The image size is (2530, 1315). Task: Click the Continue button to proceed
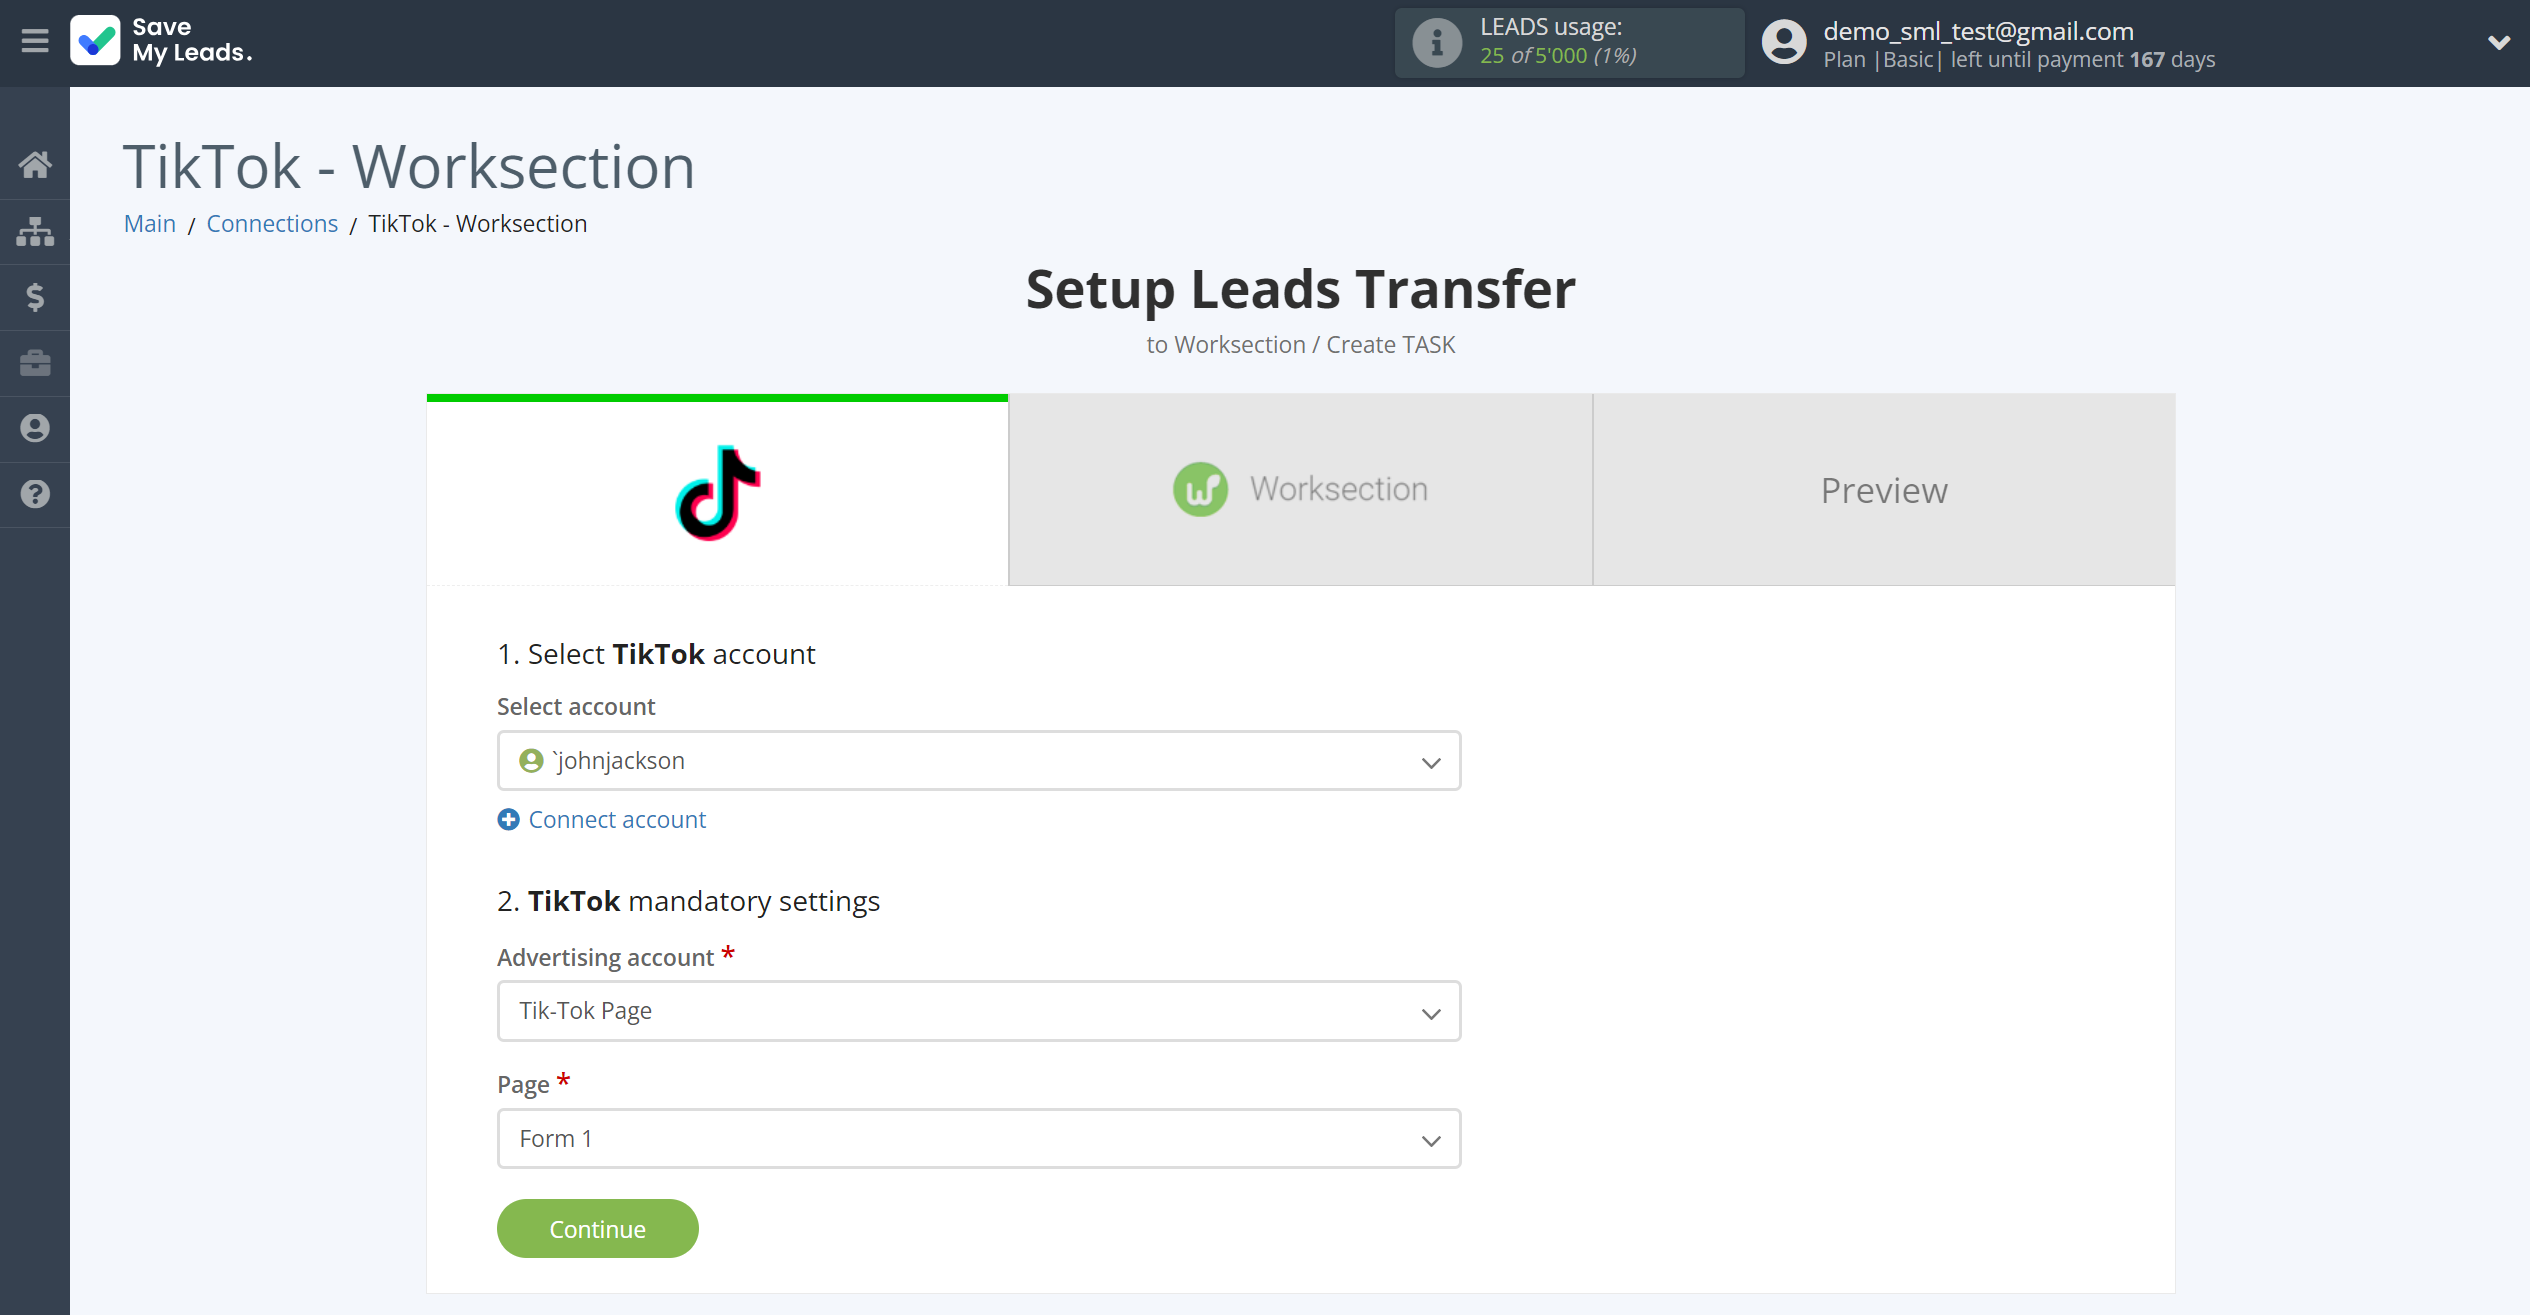tap(597, 1228)
